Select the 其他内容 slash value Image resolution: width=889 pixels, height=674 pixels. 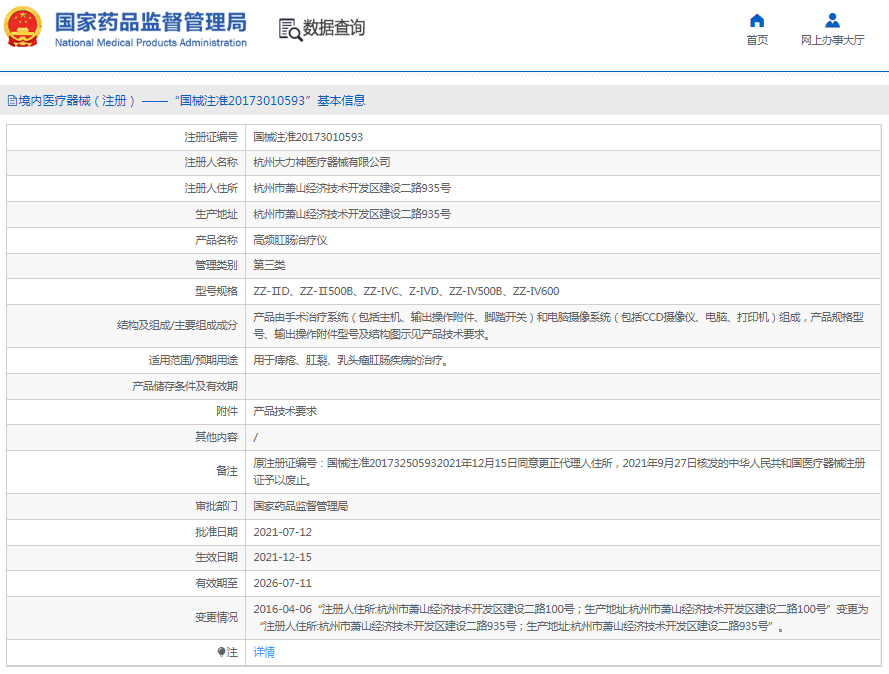(256, 437)
